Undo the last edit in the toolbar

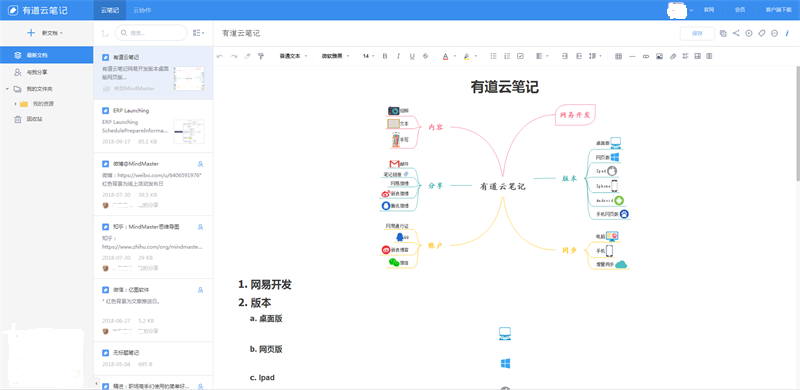220,56
